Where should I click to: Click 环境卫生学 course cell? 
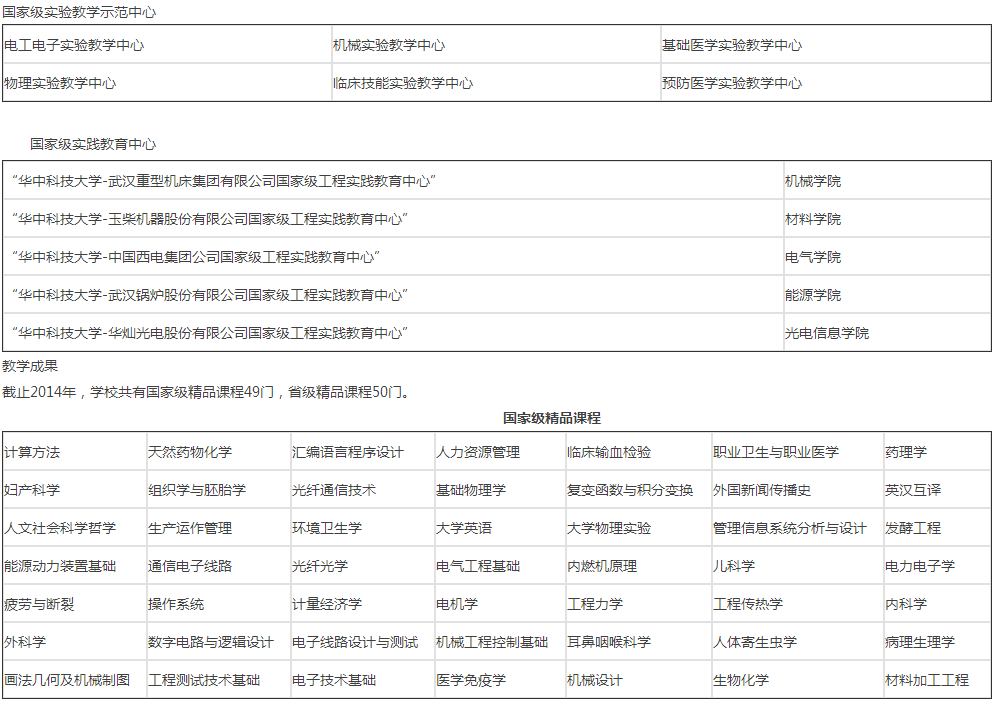(x=362, y=528)
